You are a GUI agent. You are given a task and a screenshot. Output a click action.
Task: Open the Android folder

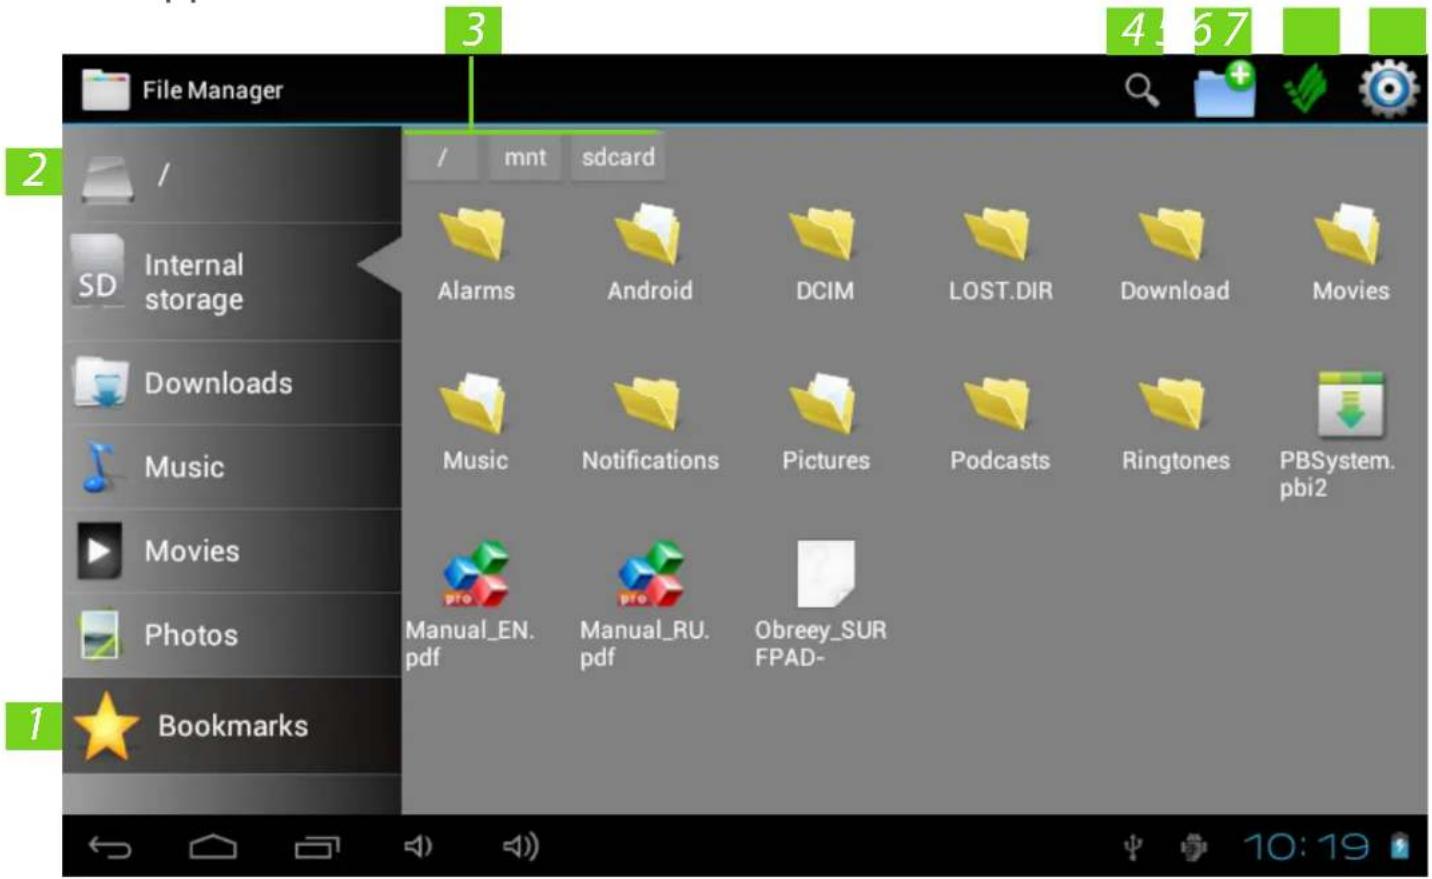(649, 253)
